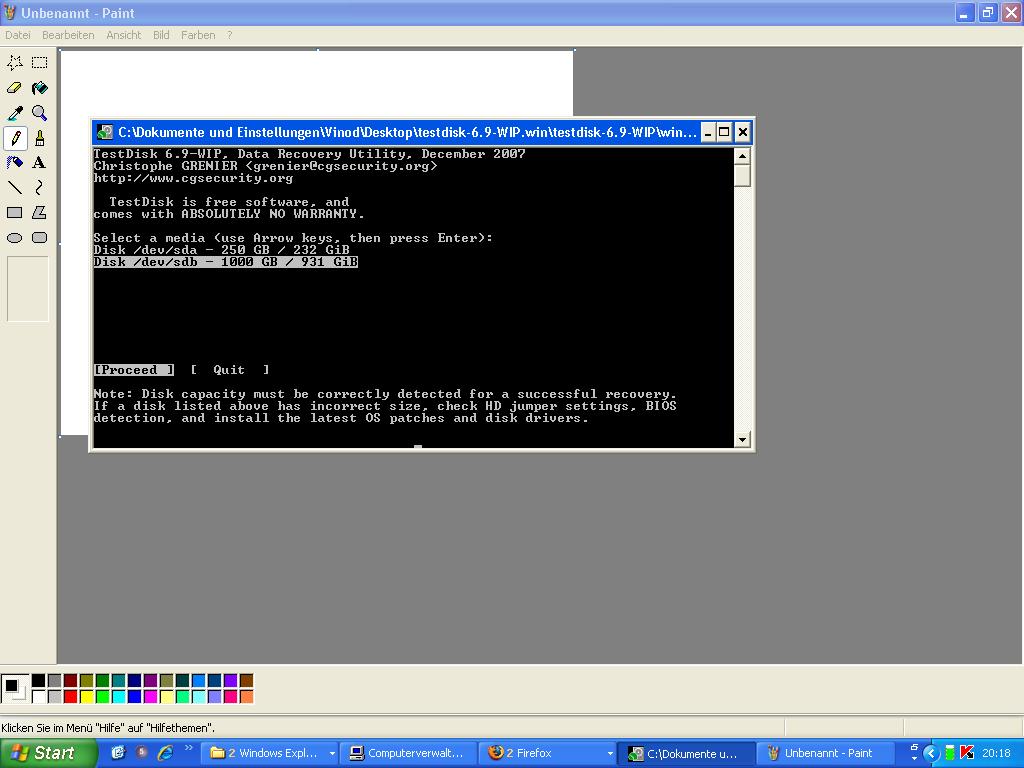Viewport: 1024px width, 768px height.
Task: Choose the Airbrush spray tool
Action: pos(15,163)
